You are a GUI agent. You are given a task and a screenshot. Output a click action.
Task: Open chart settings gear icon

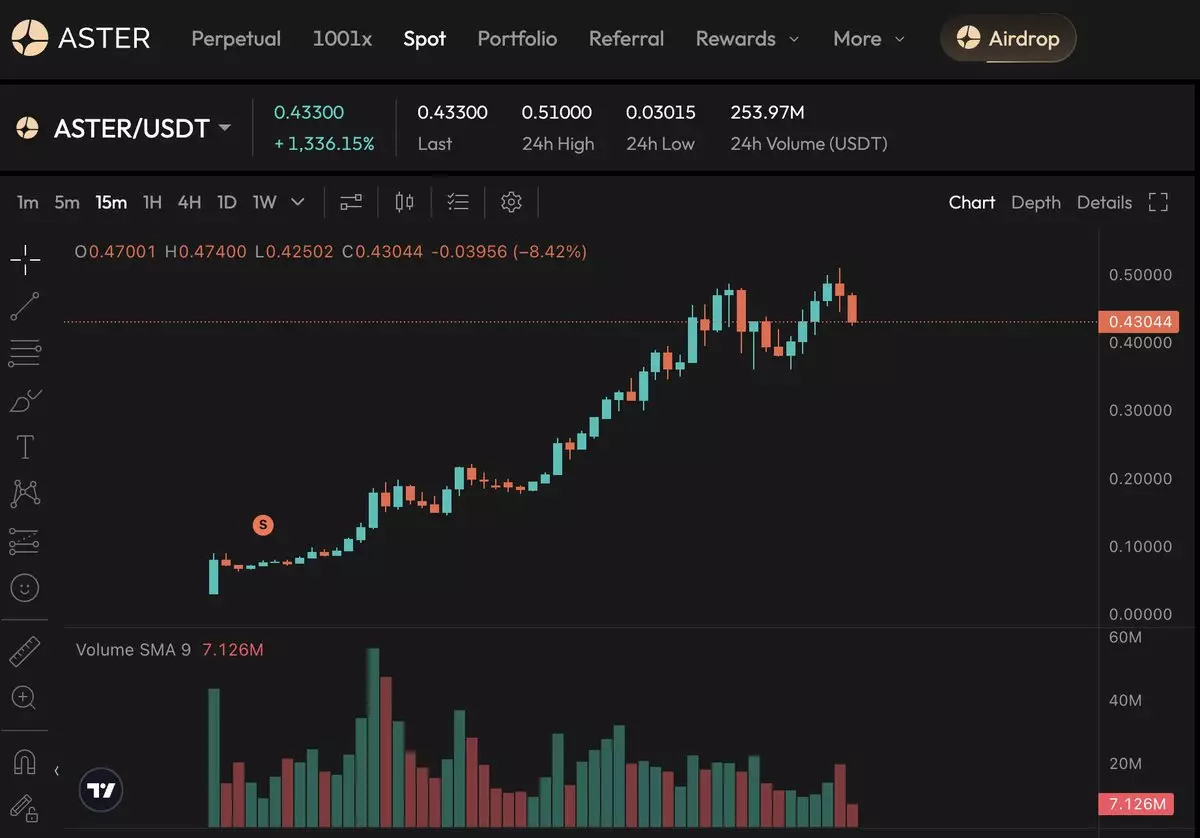coord(511,202)
